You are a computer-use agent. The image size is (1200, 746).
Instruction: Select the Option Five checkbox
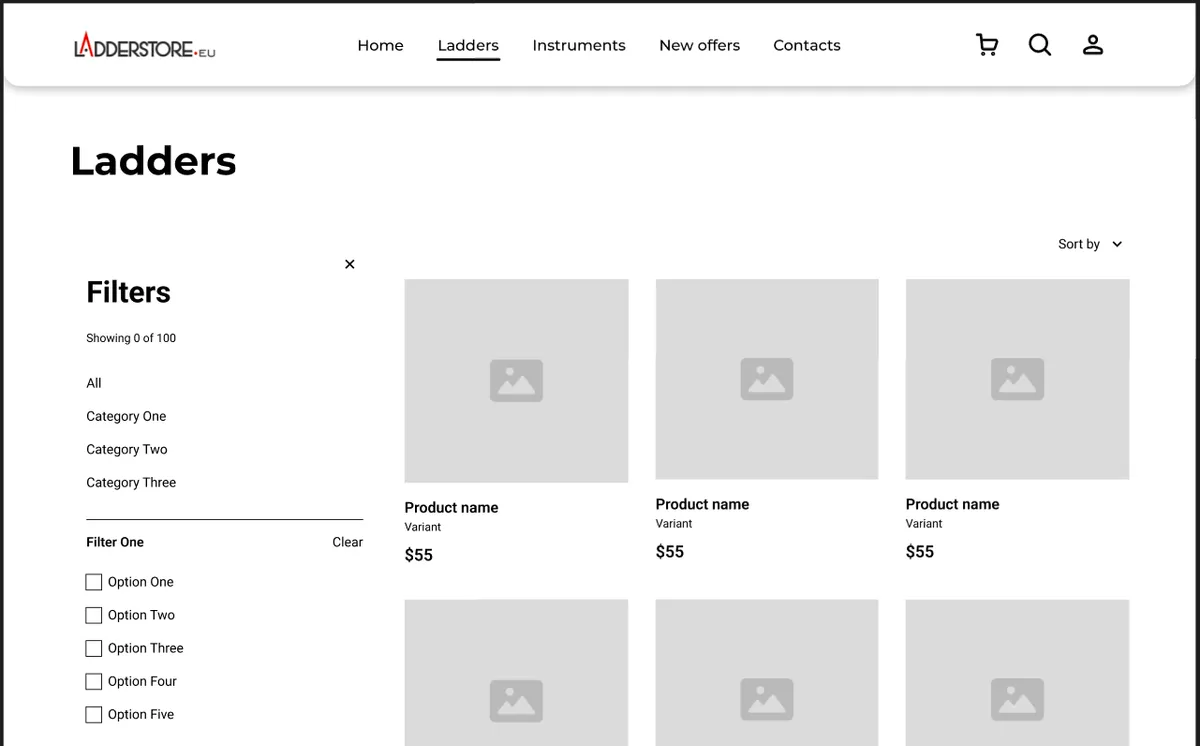point(94,714)
